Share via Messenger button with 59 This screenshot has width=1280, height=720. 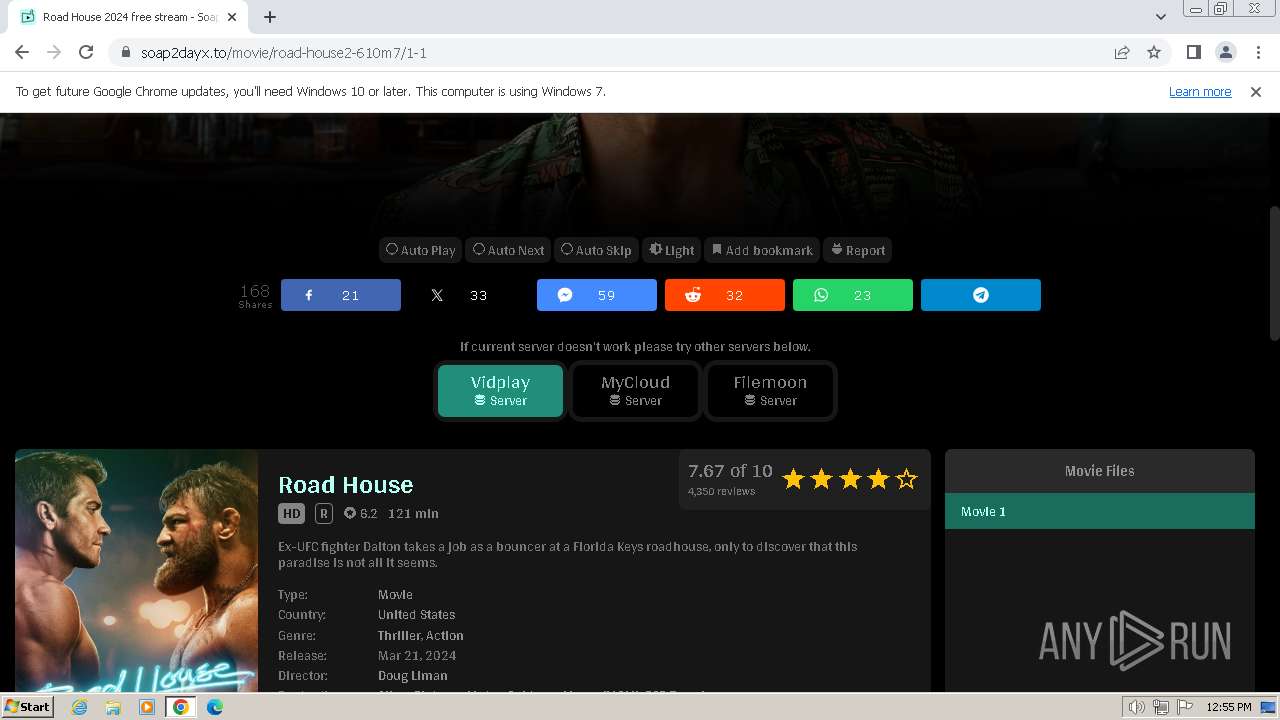tap(597, 295)
